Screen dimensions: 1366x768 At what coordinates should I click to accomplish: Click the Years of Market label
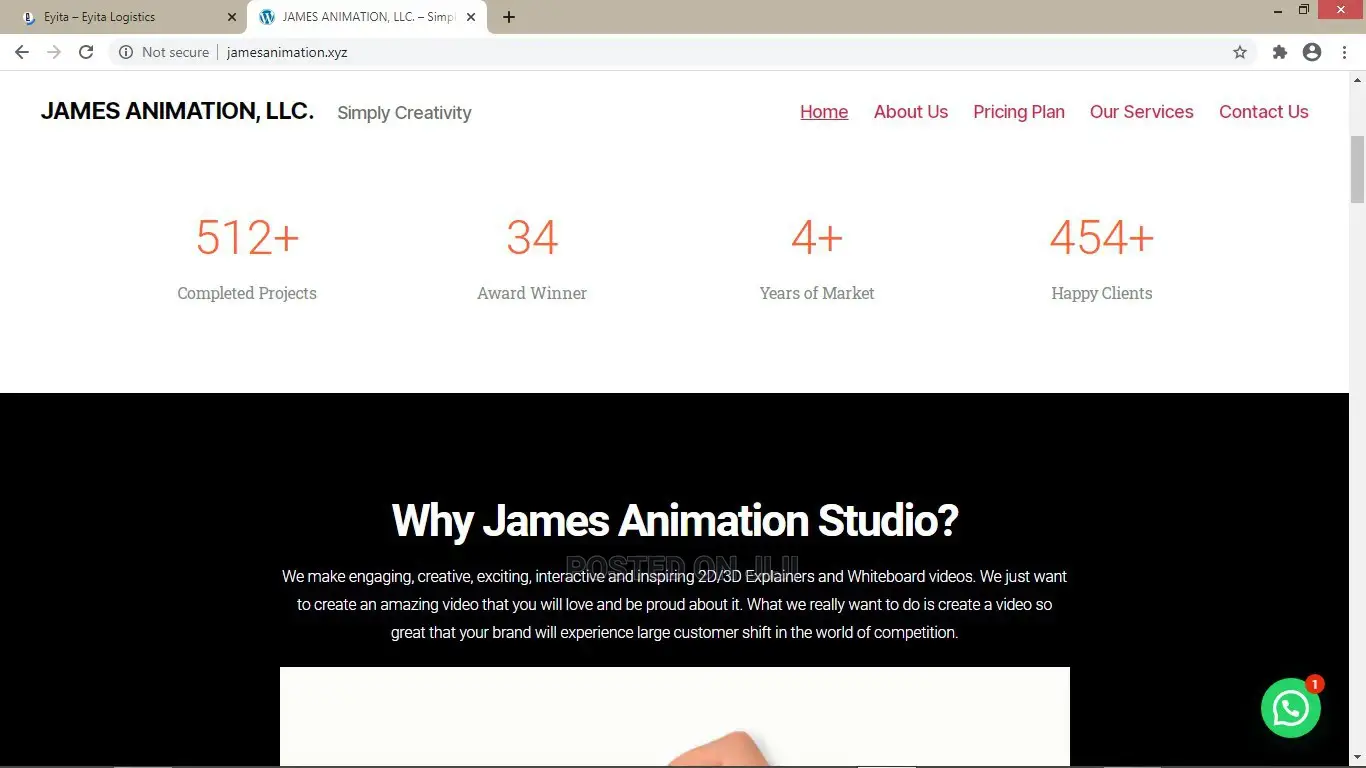point(817,293)
